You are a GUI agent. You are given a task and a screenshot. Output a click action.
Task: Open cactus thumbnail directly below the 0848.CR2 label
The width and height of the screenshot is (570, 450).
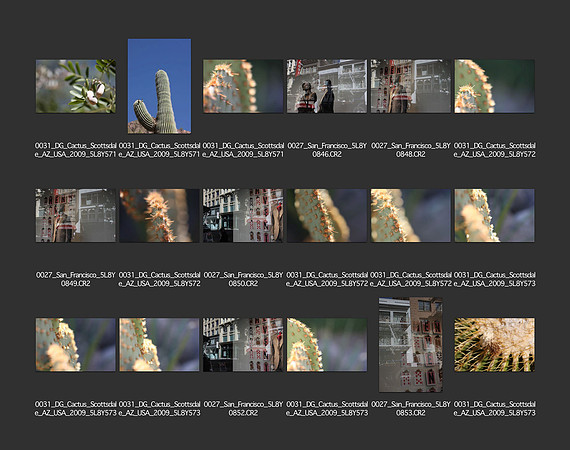pyautogui.click(x=411, y=215)
